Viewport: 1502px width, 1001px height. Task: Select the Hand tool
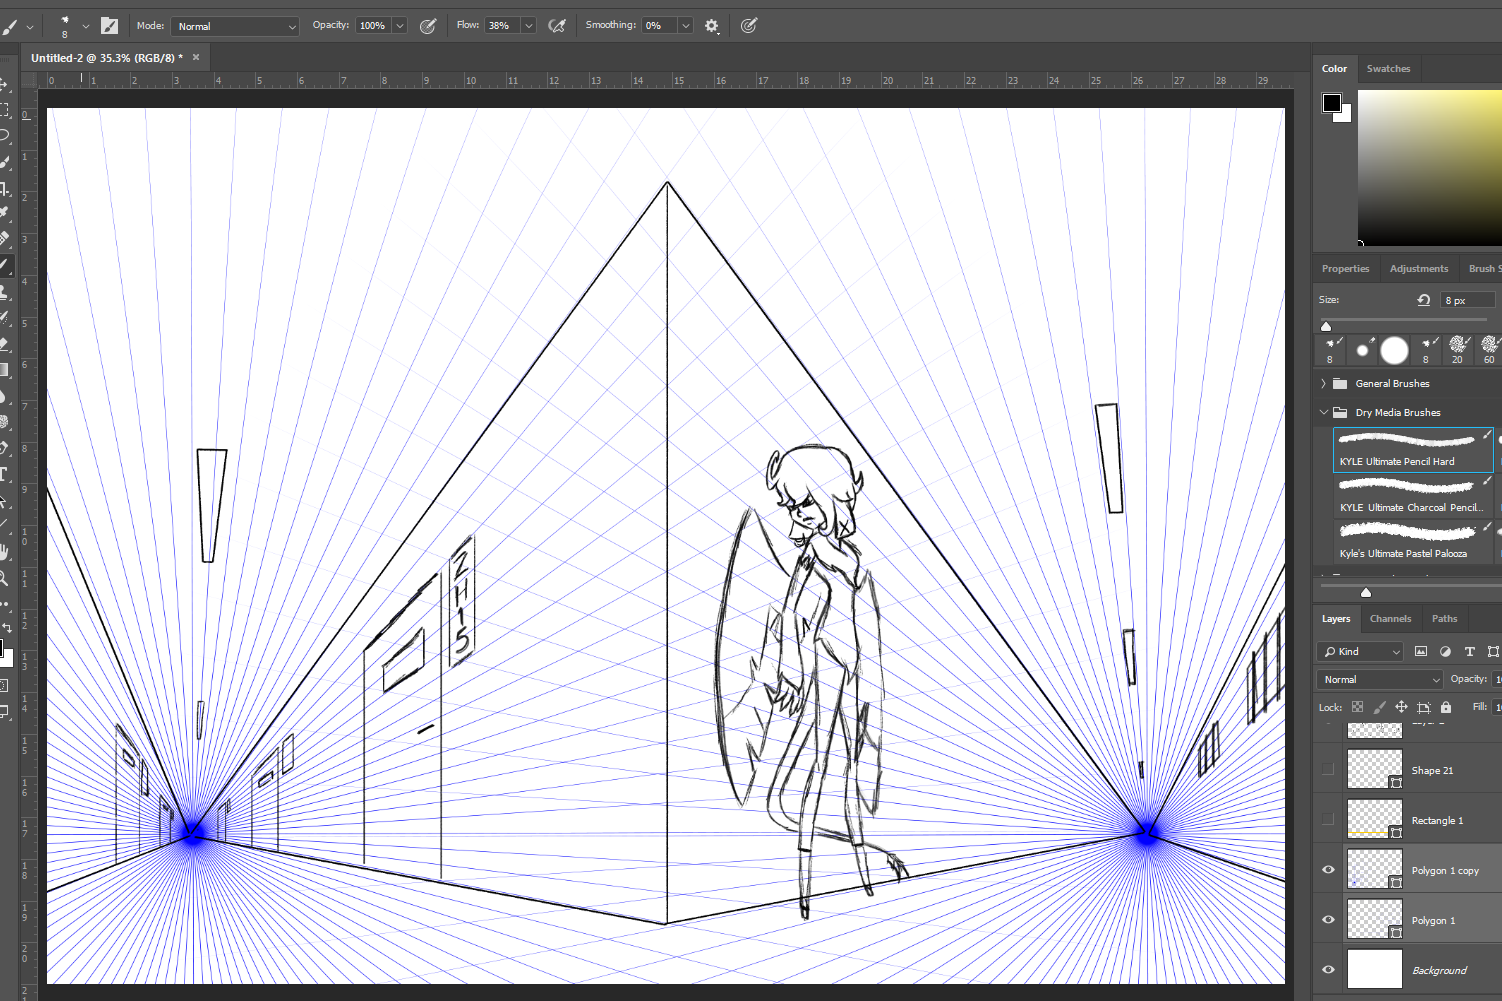point(4,552)
